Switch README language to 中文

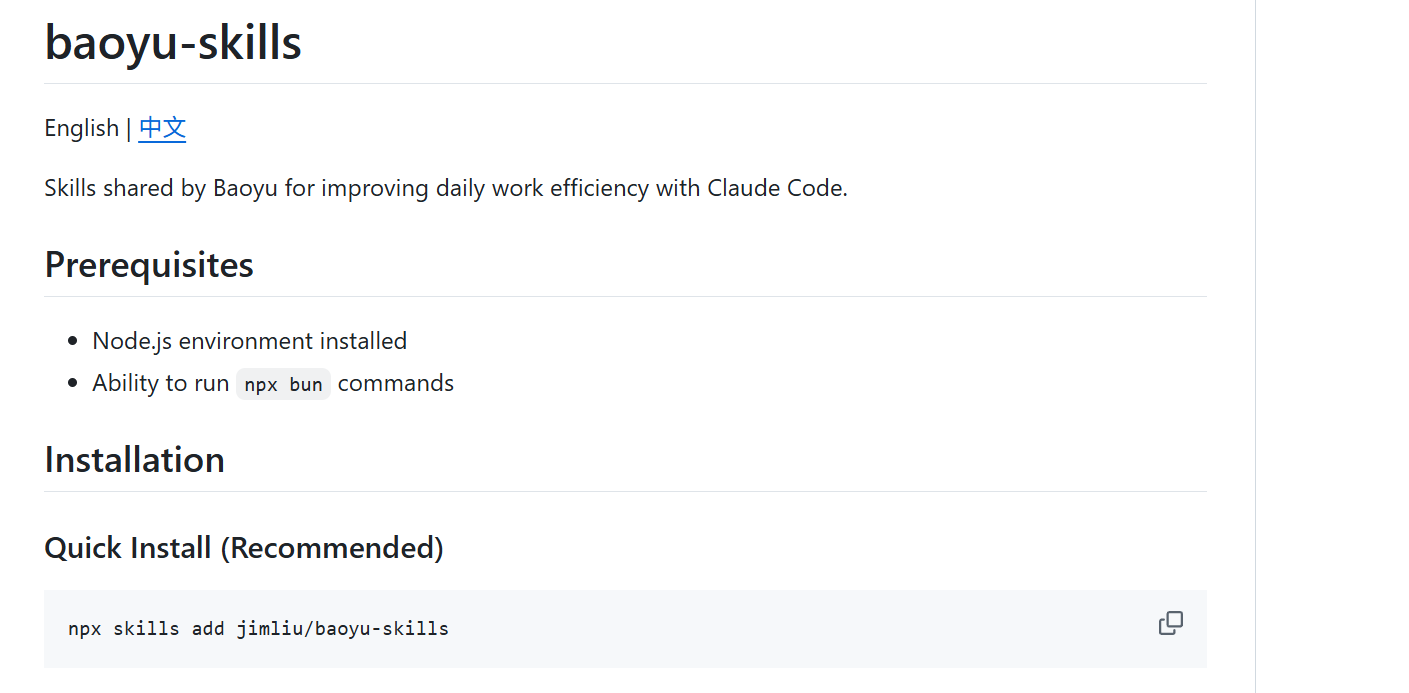pyautogui.click(x=162, y=128)
